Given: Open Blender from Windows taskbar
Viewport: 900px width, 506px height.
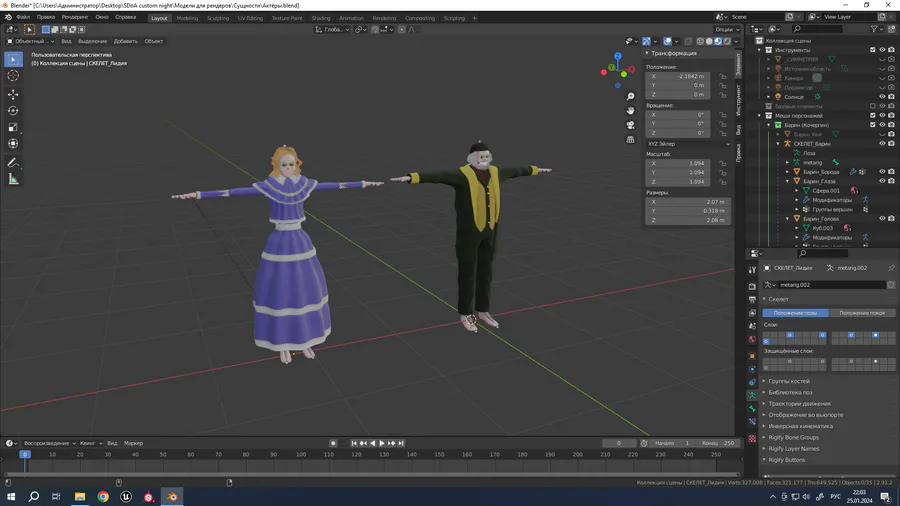Looking at the screenshot, I should pos(172,496).
